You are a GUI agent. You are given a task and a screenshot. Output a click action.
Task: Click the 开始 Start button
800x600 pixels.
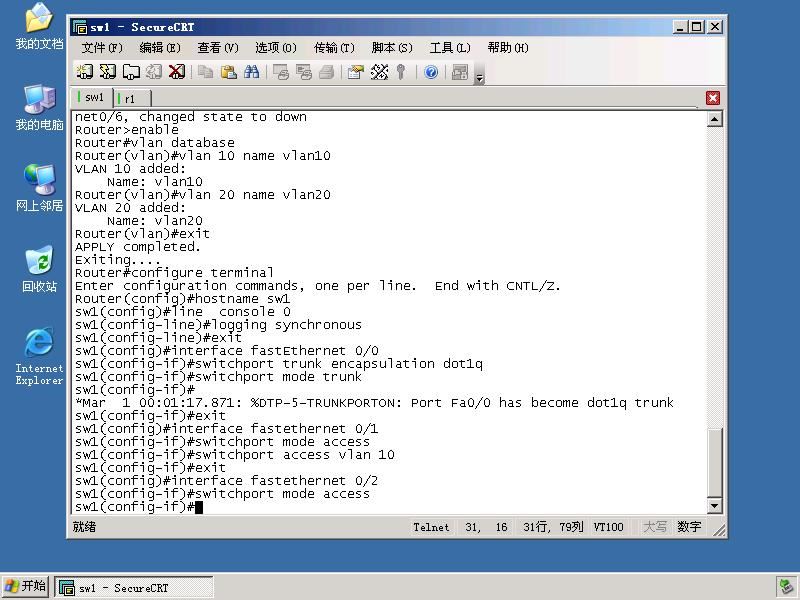click(24, 587)
